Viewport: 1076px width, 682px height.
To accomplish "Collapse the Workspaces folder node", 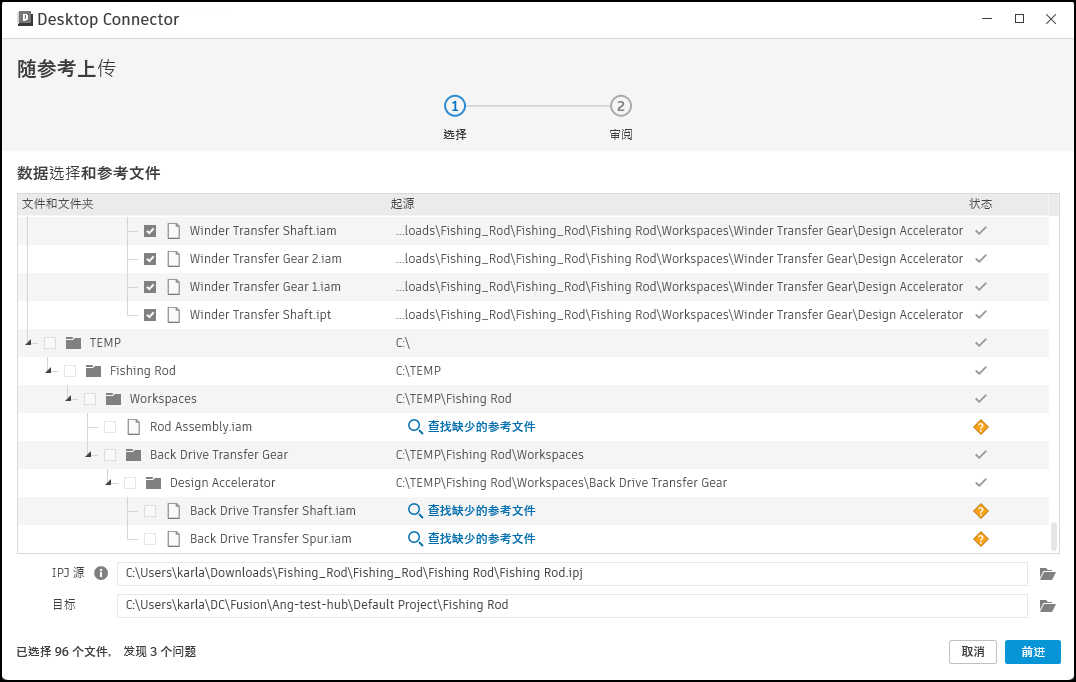I will tap(69, 400).
